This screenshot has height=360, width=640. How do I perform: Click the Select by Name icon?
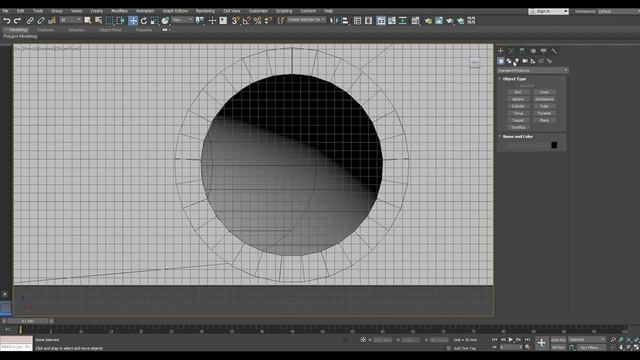click(98, 20)
